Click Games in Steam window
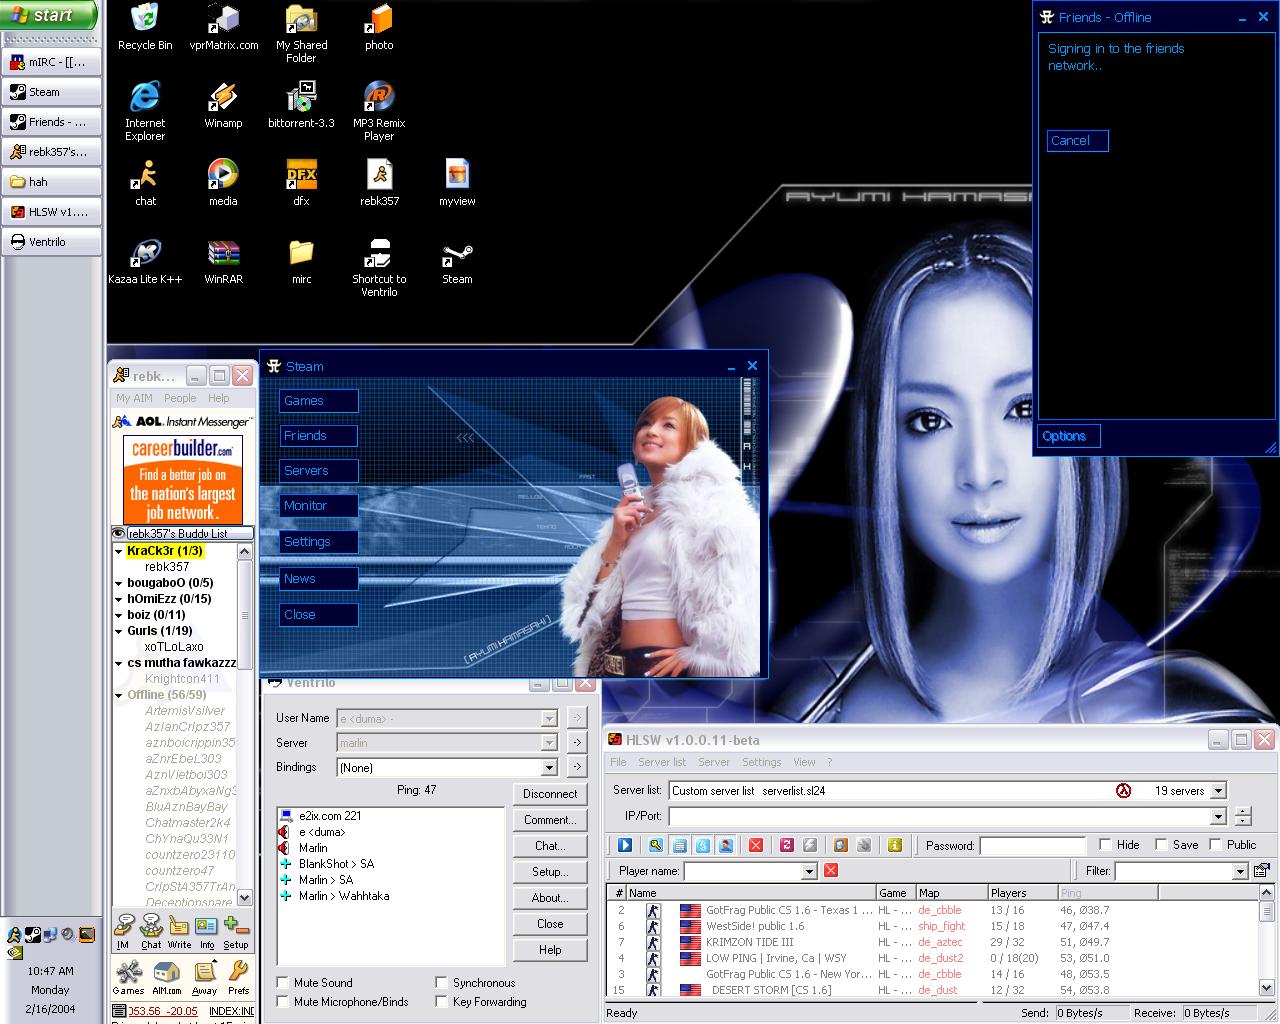The height and width of the screenshot is (1024, 1280). (319, 401)
